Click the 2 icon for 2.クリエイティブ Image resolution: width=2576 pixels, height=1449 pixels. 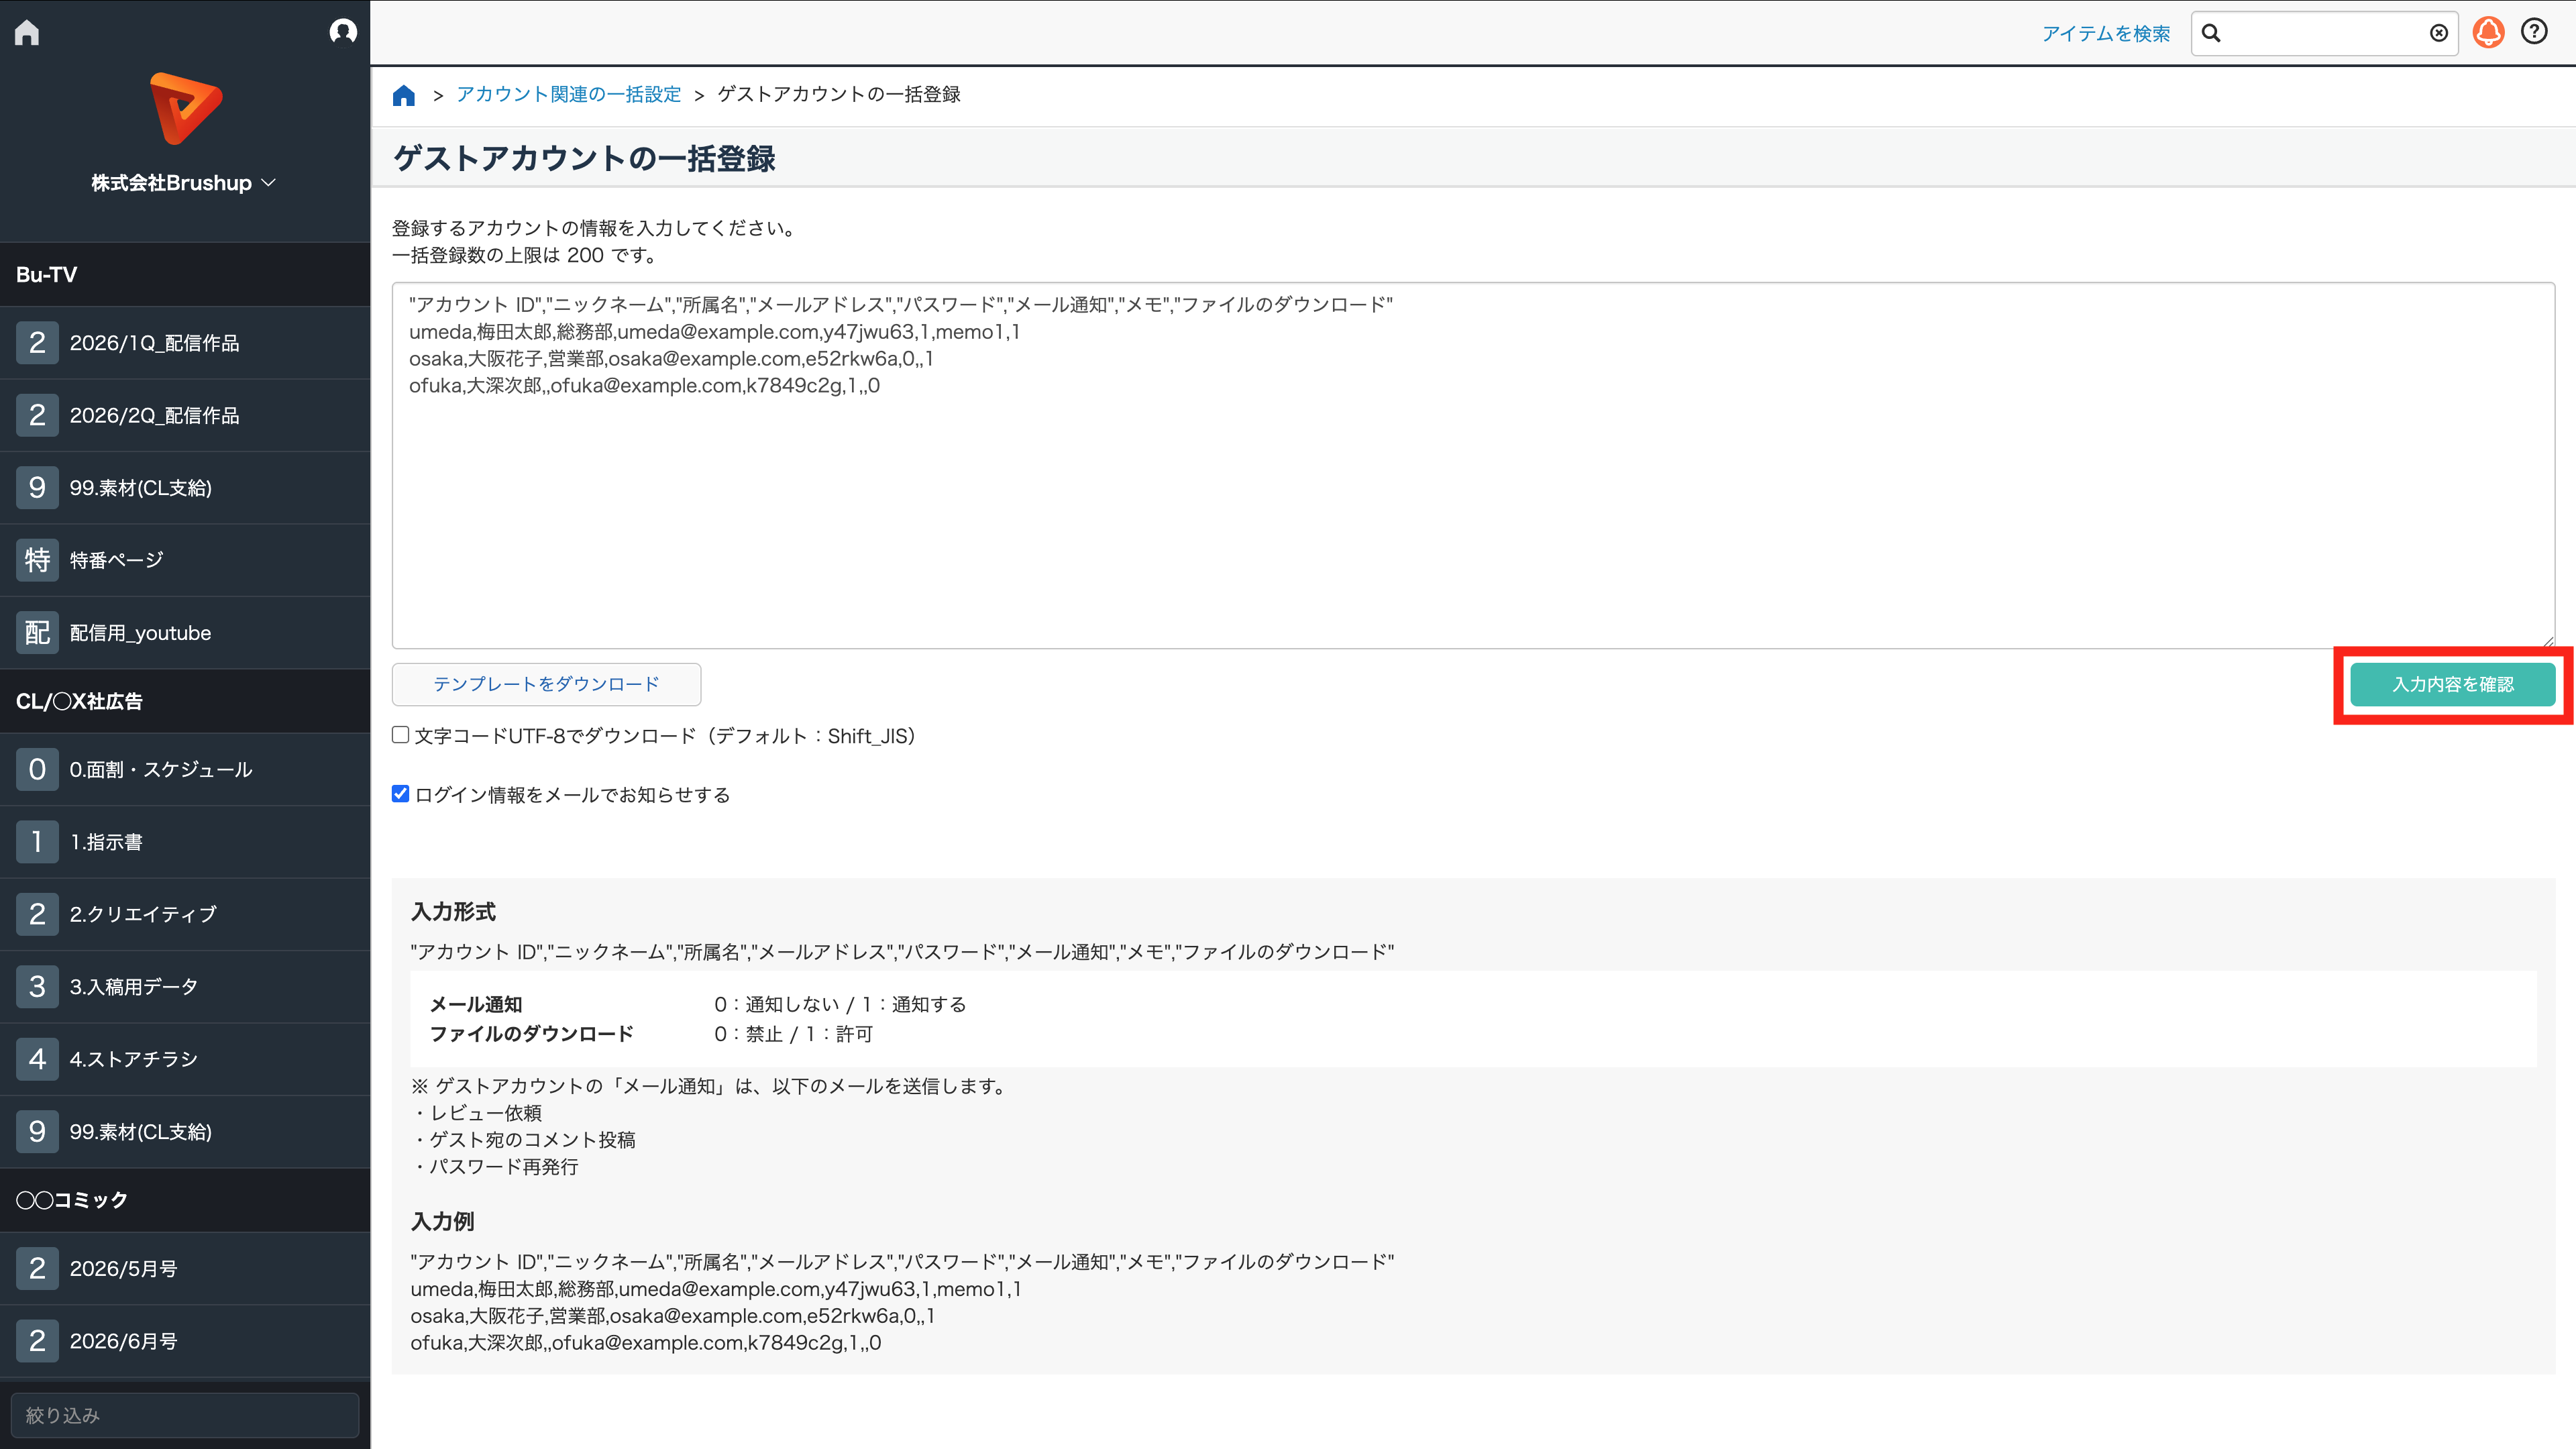click(x=37, y=914)
